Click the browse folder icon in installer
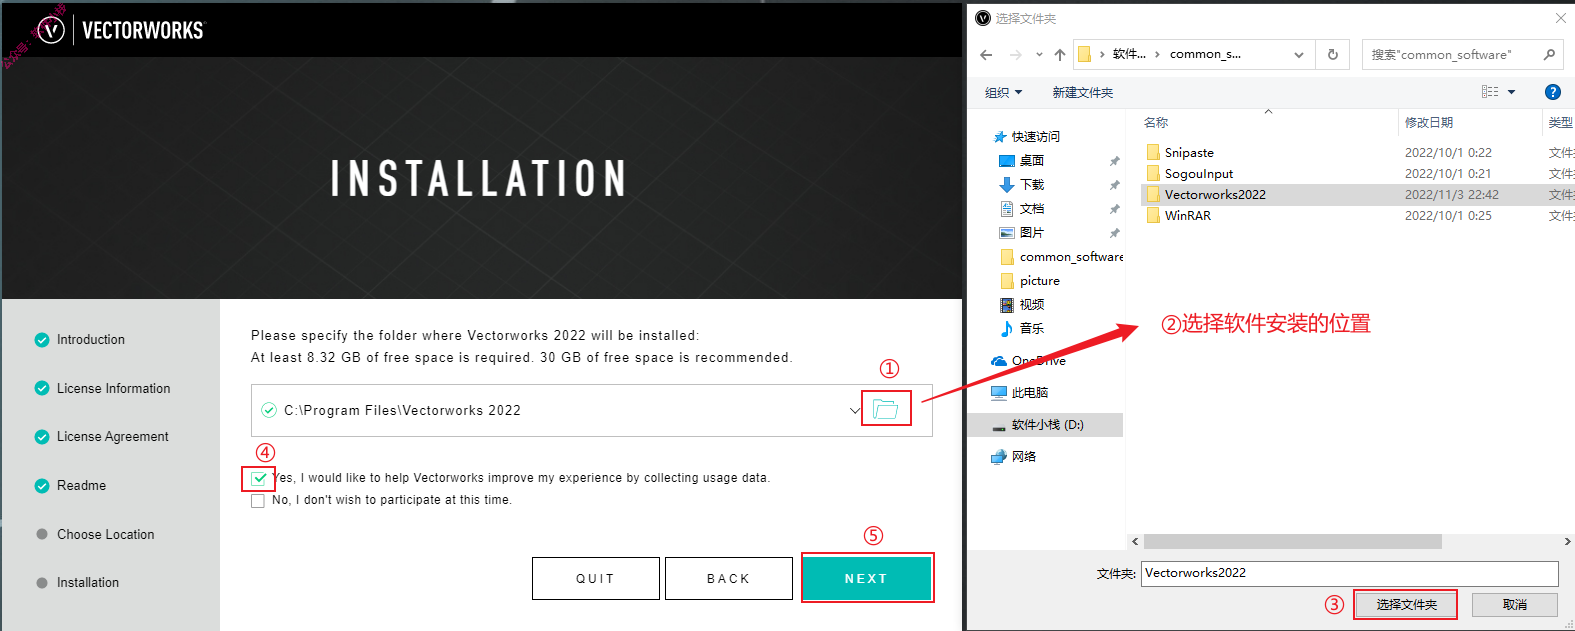 click(x=886, y=409)
